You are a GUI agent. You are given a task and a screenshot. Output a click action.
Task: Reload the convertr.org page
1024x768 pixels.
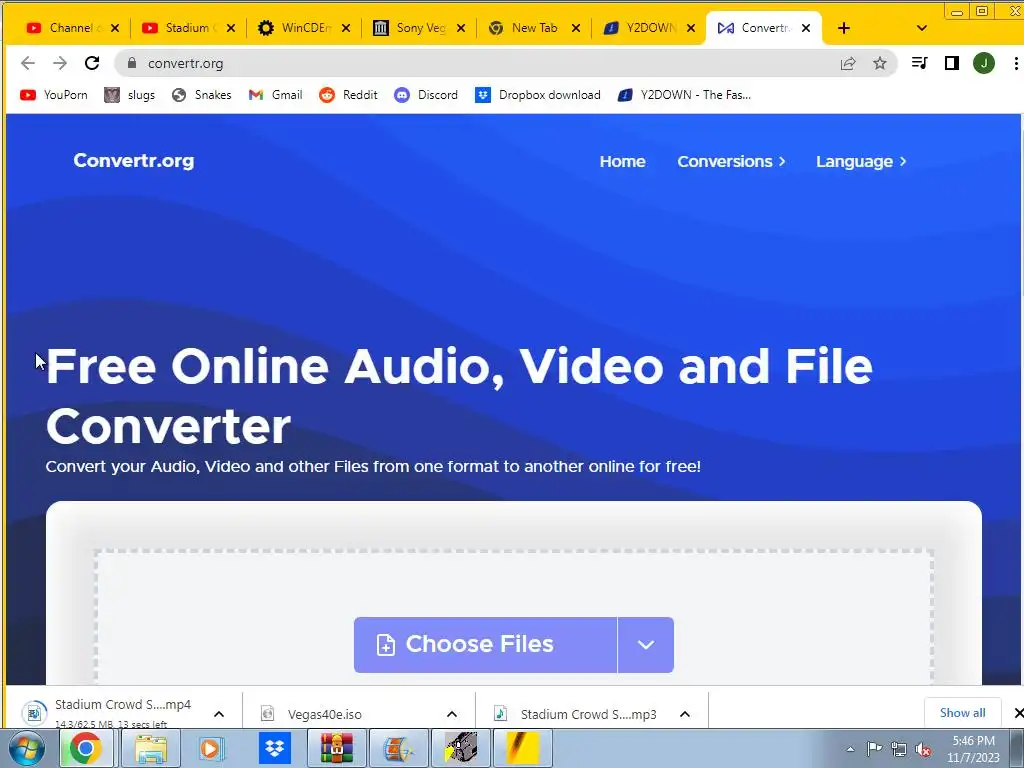(92, 63)
